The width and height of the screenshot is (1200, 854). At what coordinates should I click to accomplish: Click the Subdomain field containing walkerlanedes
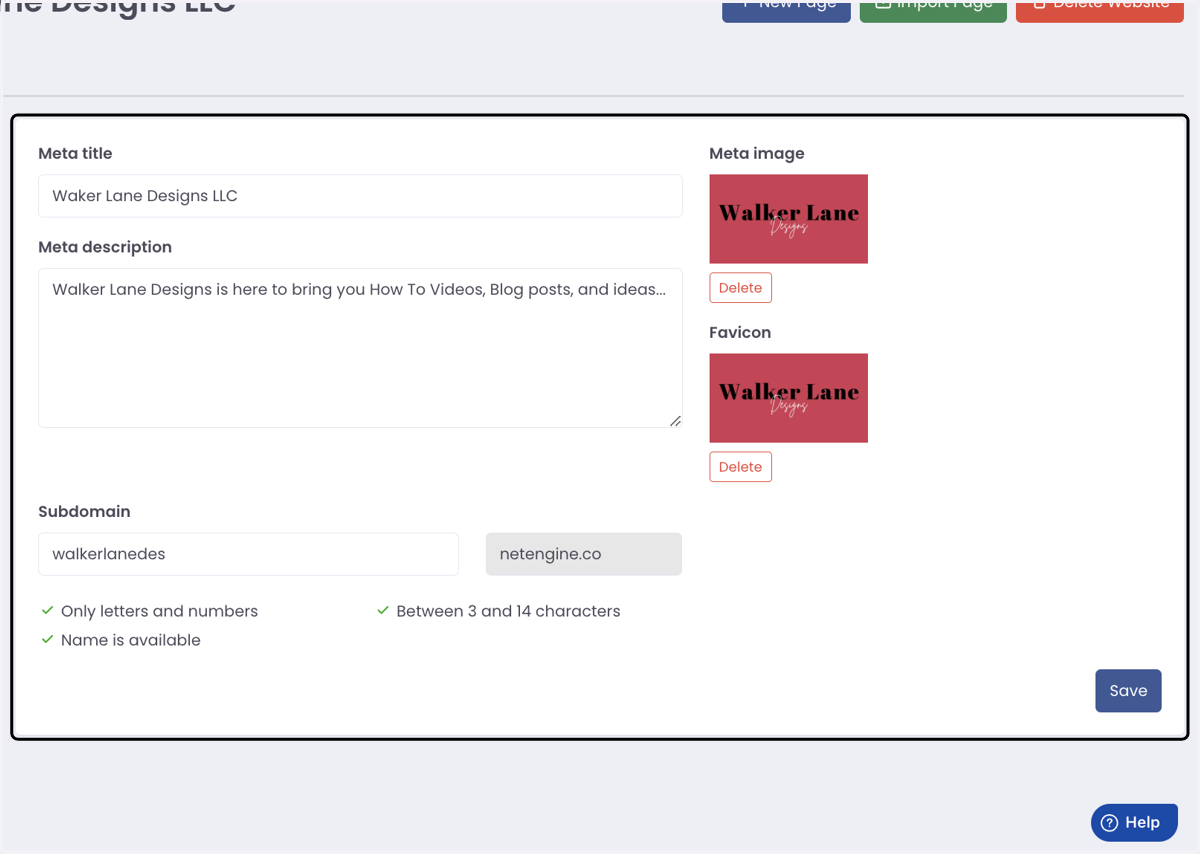pyautogui.click(x=248, y=554)
